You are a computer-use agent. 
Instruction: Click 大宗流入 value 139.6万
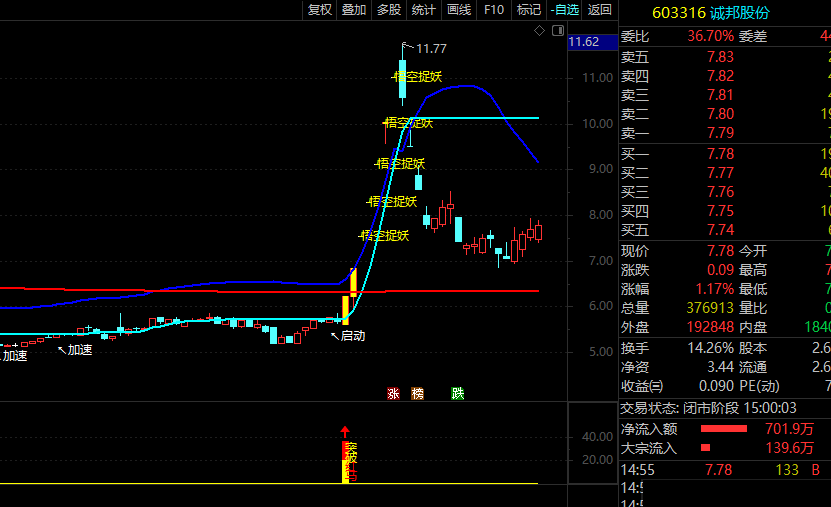(x=789, y=448)
